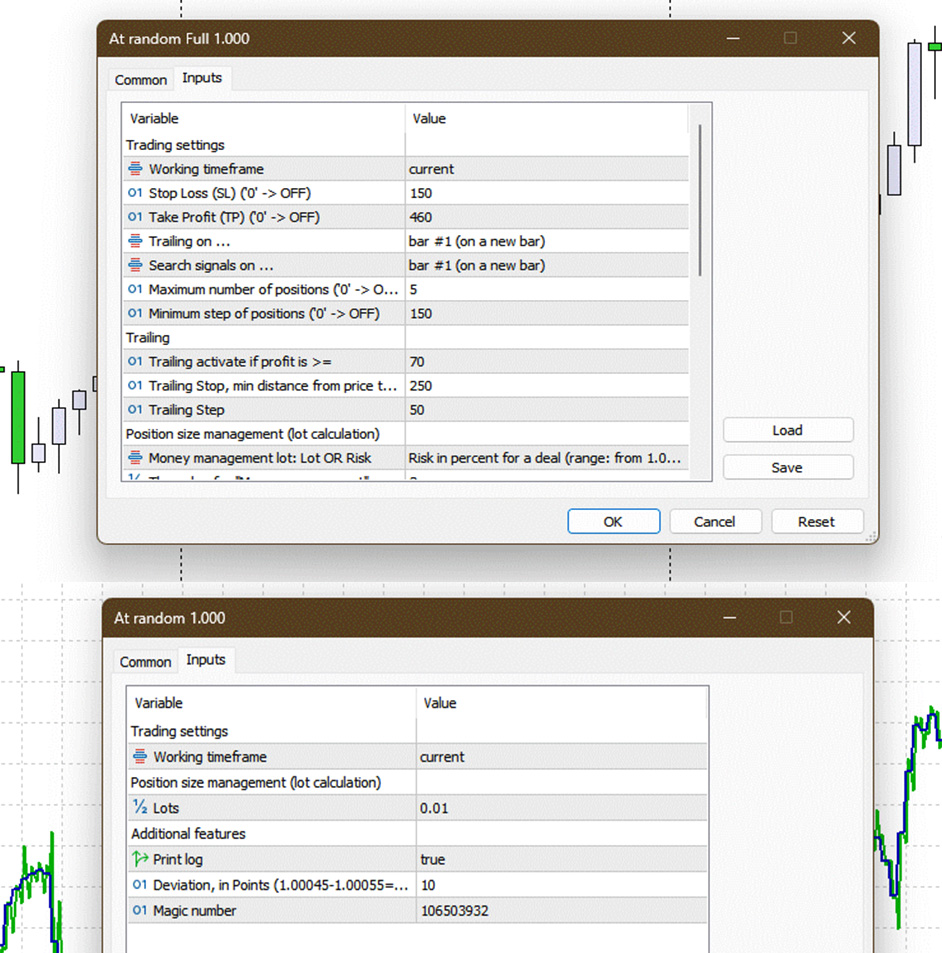Close the At random Full 1.000 window

point(849,38)
